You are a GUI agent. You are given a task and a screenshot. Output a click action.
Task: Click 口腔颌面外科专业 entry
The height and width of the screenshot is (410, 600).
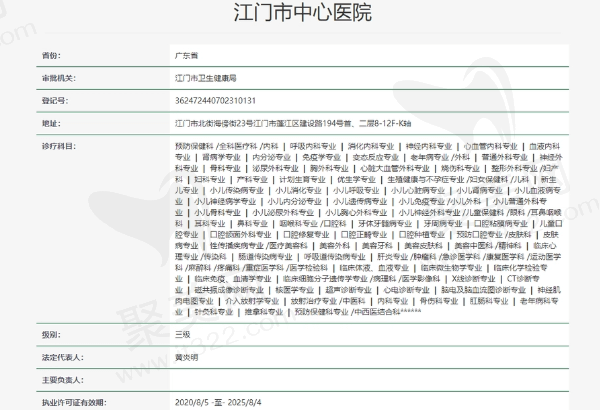pos(240,234)
